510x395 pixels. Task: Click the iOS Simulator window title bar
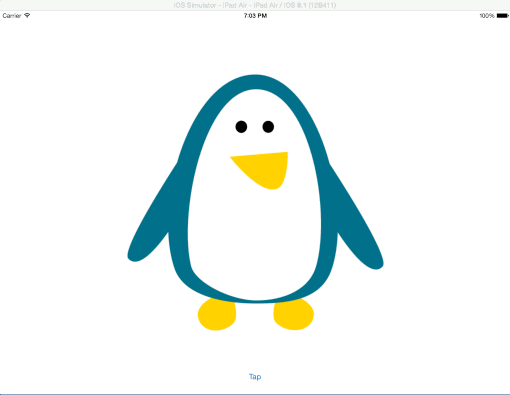[x=255, y=5]
